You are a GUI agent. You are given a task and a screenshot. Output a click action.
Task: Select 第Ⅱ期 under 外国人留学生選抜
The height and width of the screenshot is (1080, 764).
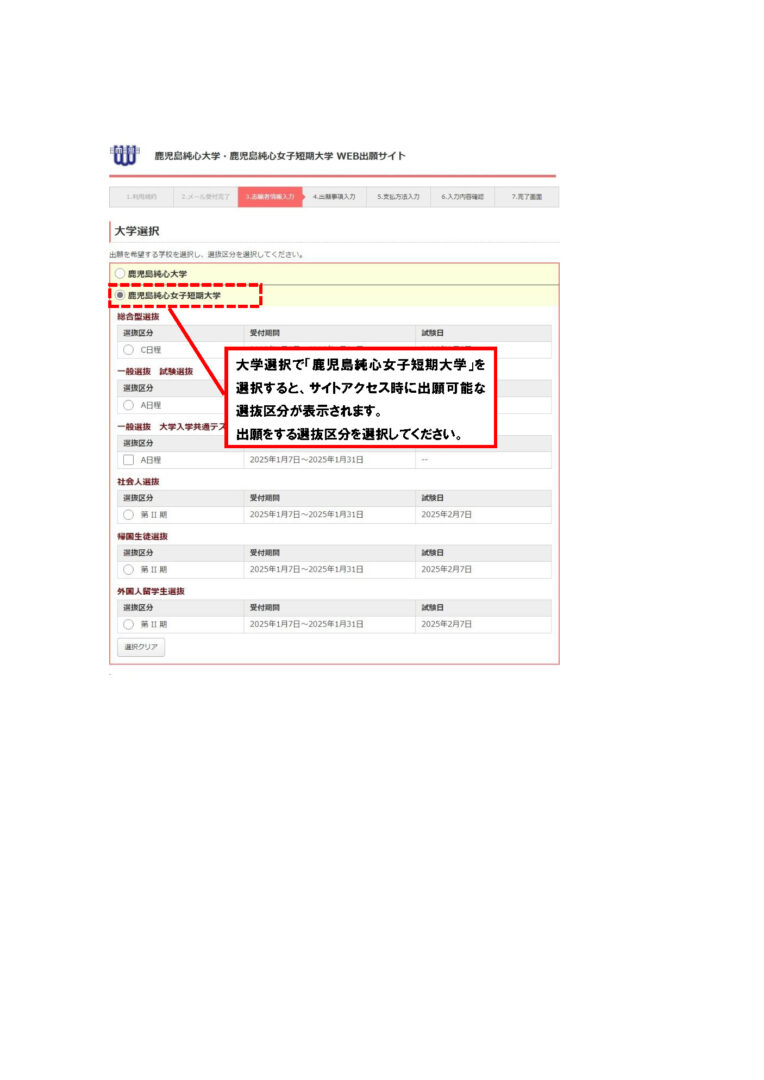pyautogui.click(x=128, y=624)
